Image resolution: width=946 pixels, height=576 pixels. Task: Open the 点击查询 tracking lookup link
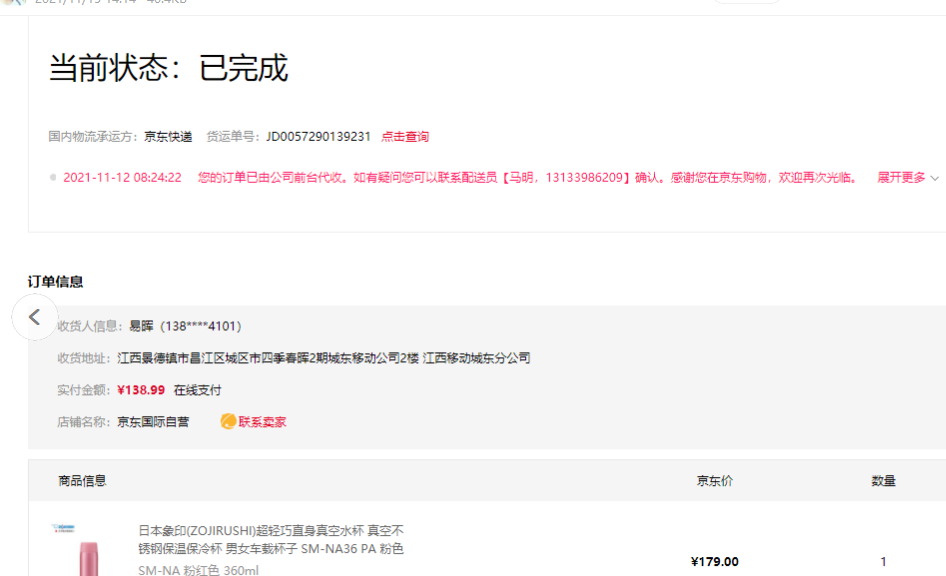(x=405, y=137)
